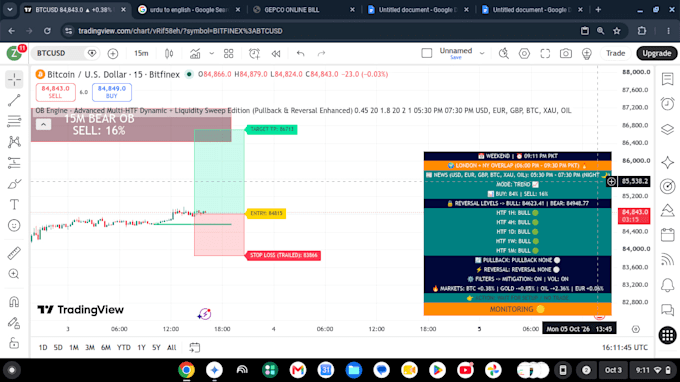Open the Fibonacci tools group
The width and height of the screenshot is (680, 382).
point(14,121)
